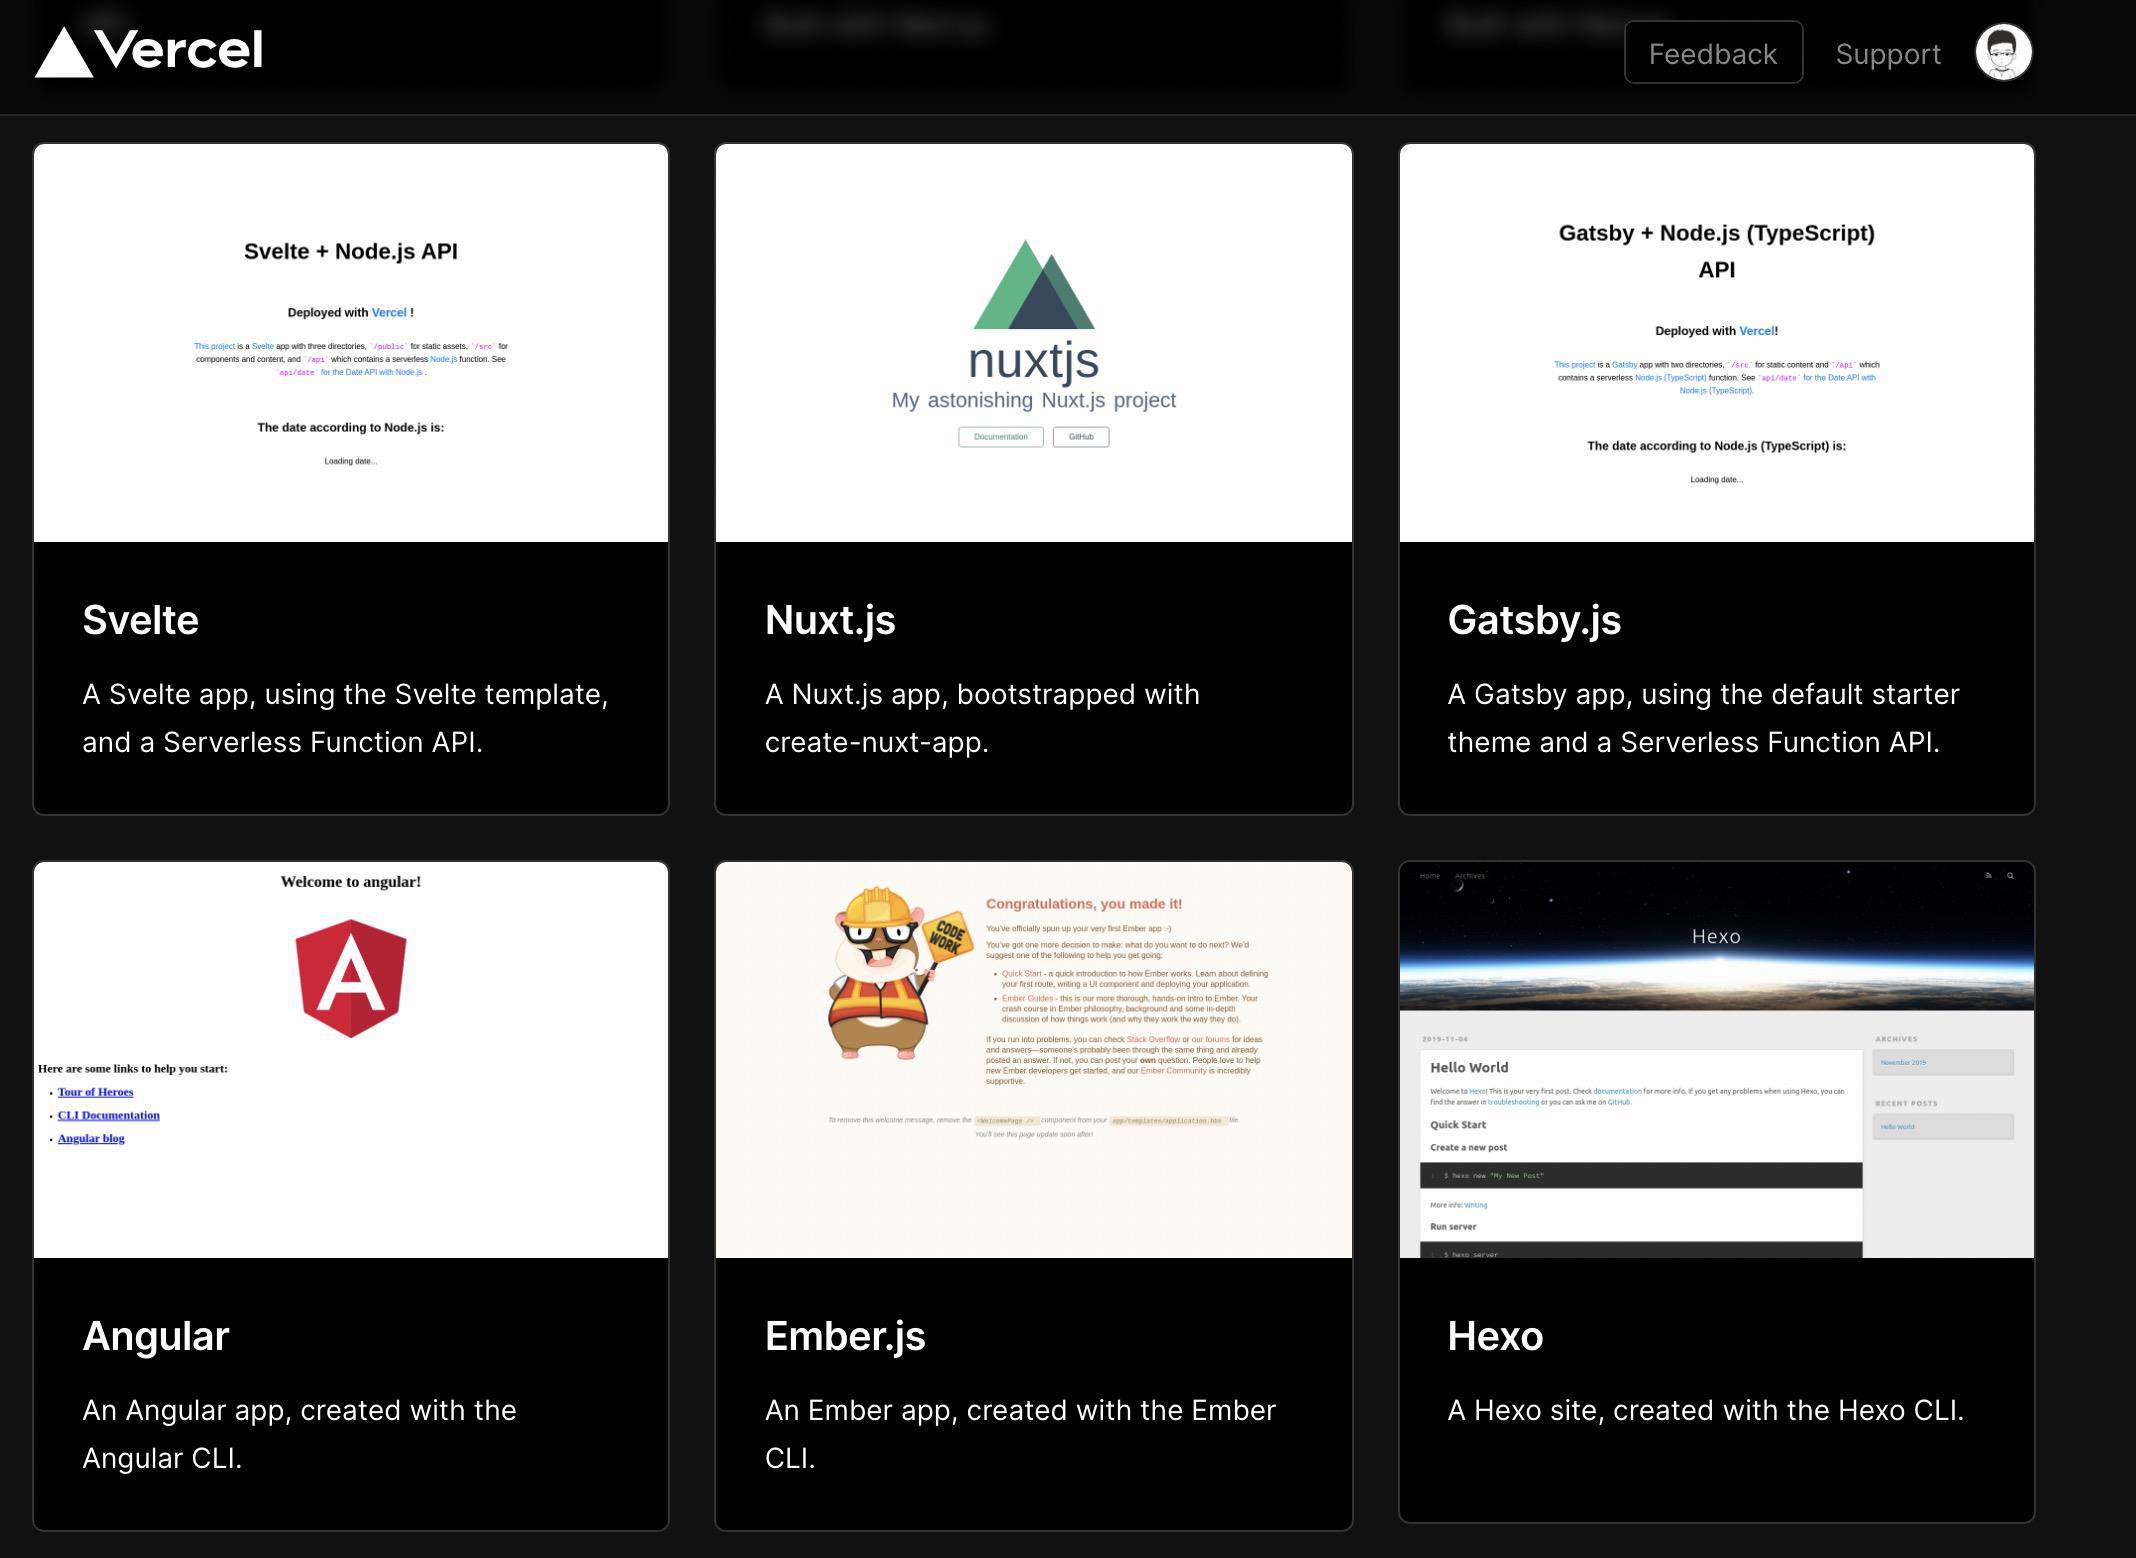The width and height of the screenshot is (2136, 1558).
Task: Click 'An Ember app, created with the Ember' description
Action: coord(1020,1410)
